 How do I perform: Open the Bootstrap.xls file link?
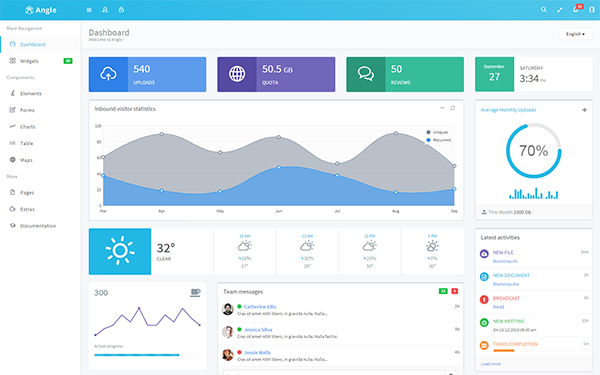coord(505,261)
